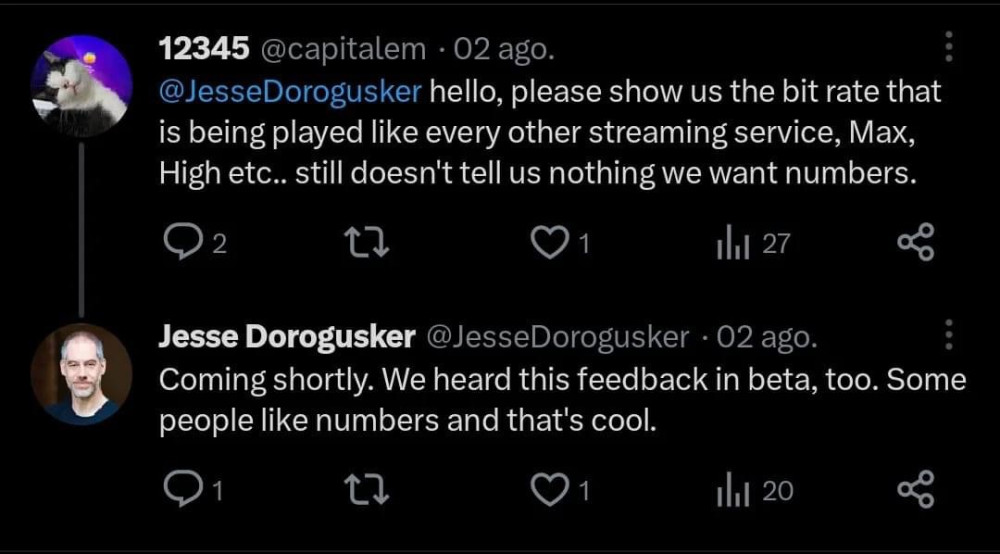Share Jesse Dorogusker's reply
This screenshot has height=554, width=1000.
click(915, 490)
